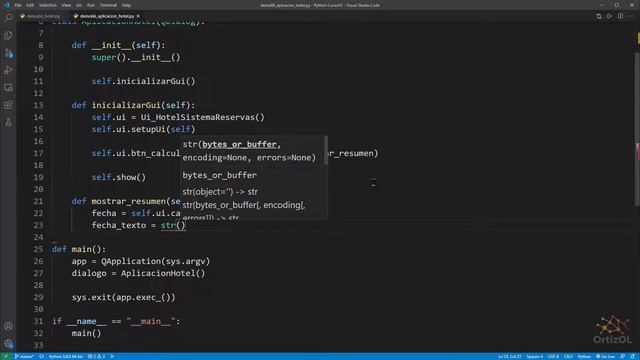Open the Manage gear icon
The height and width of the screenshot is (360, 640).
(8, 344)
